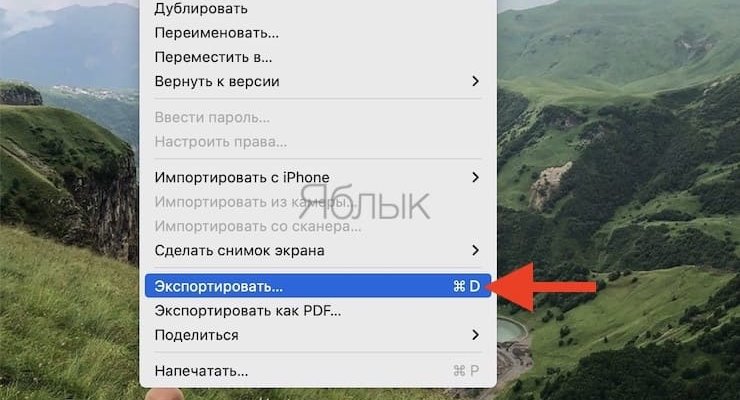The width and height of the screenshot is (740, 400).
Task: Select the disabled Импортировать со сканера… item
Action: tap(318, 226)
